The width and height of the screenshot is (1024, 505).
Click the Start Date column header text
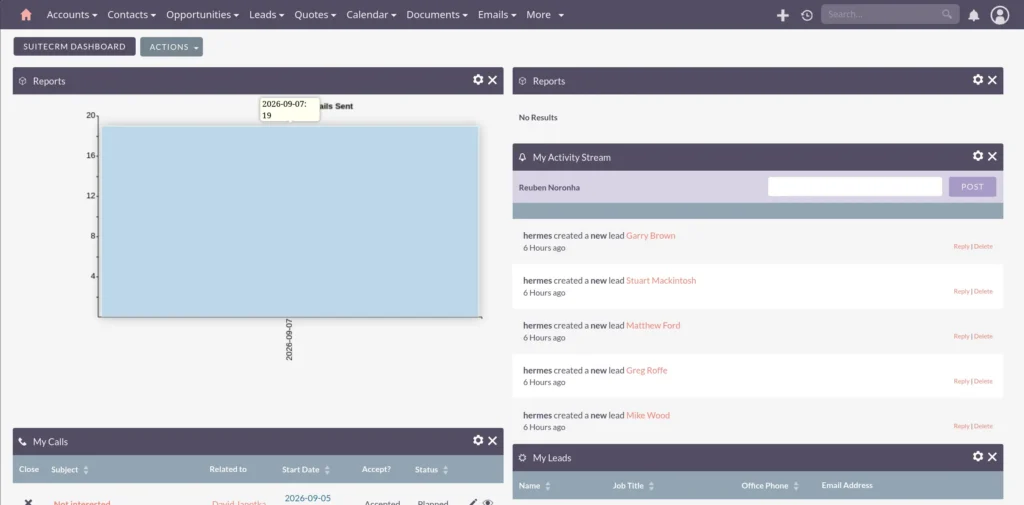click(300, 470)
